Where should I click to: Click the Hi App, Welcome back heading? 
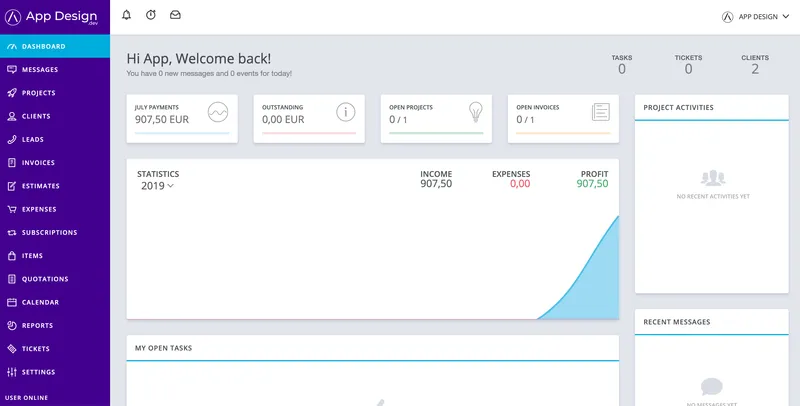tap(199, 59)
